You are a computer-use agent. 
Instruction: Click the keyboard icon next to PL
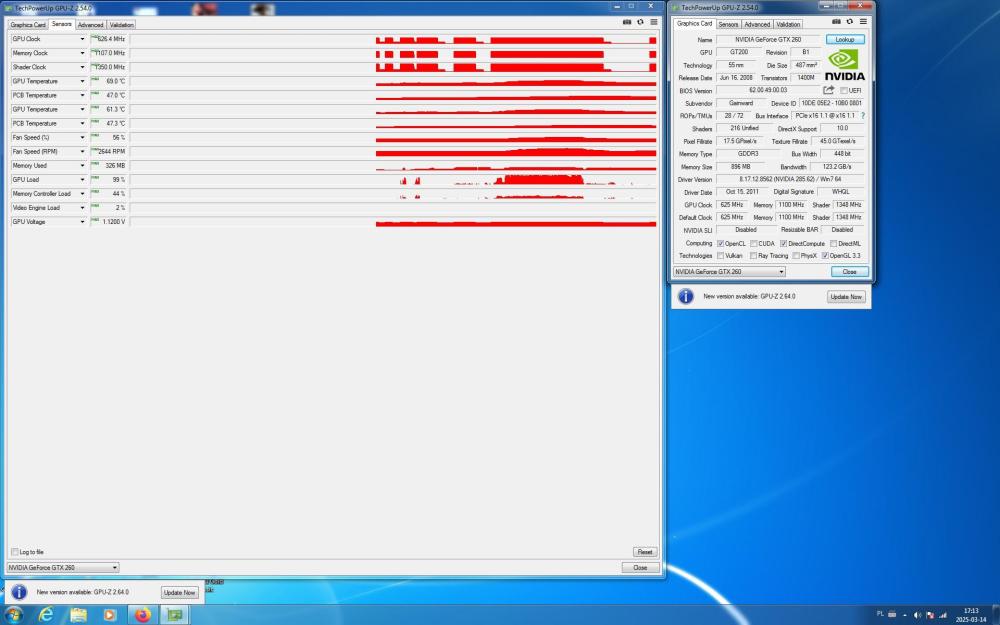pyautogui.click(x=892, y=614)
